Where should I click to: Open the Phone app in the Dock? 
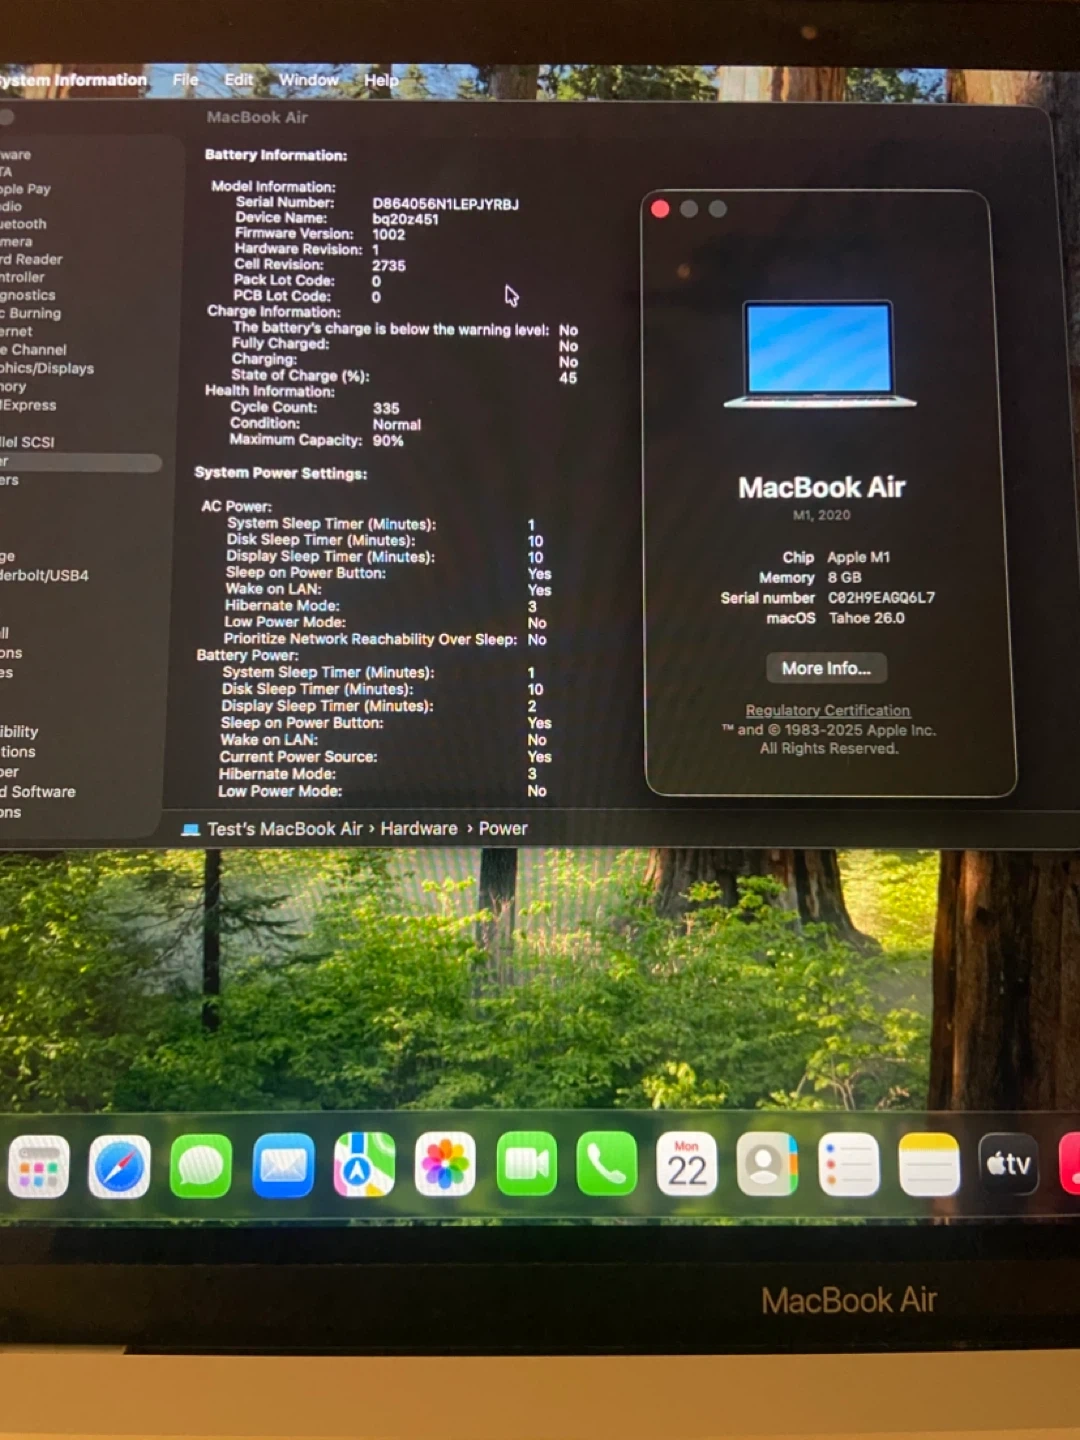607,1164
